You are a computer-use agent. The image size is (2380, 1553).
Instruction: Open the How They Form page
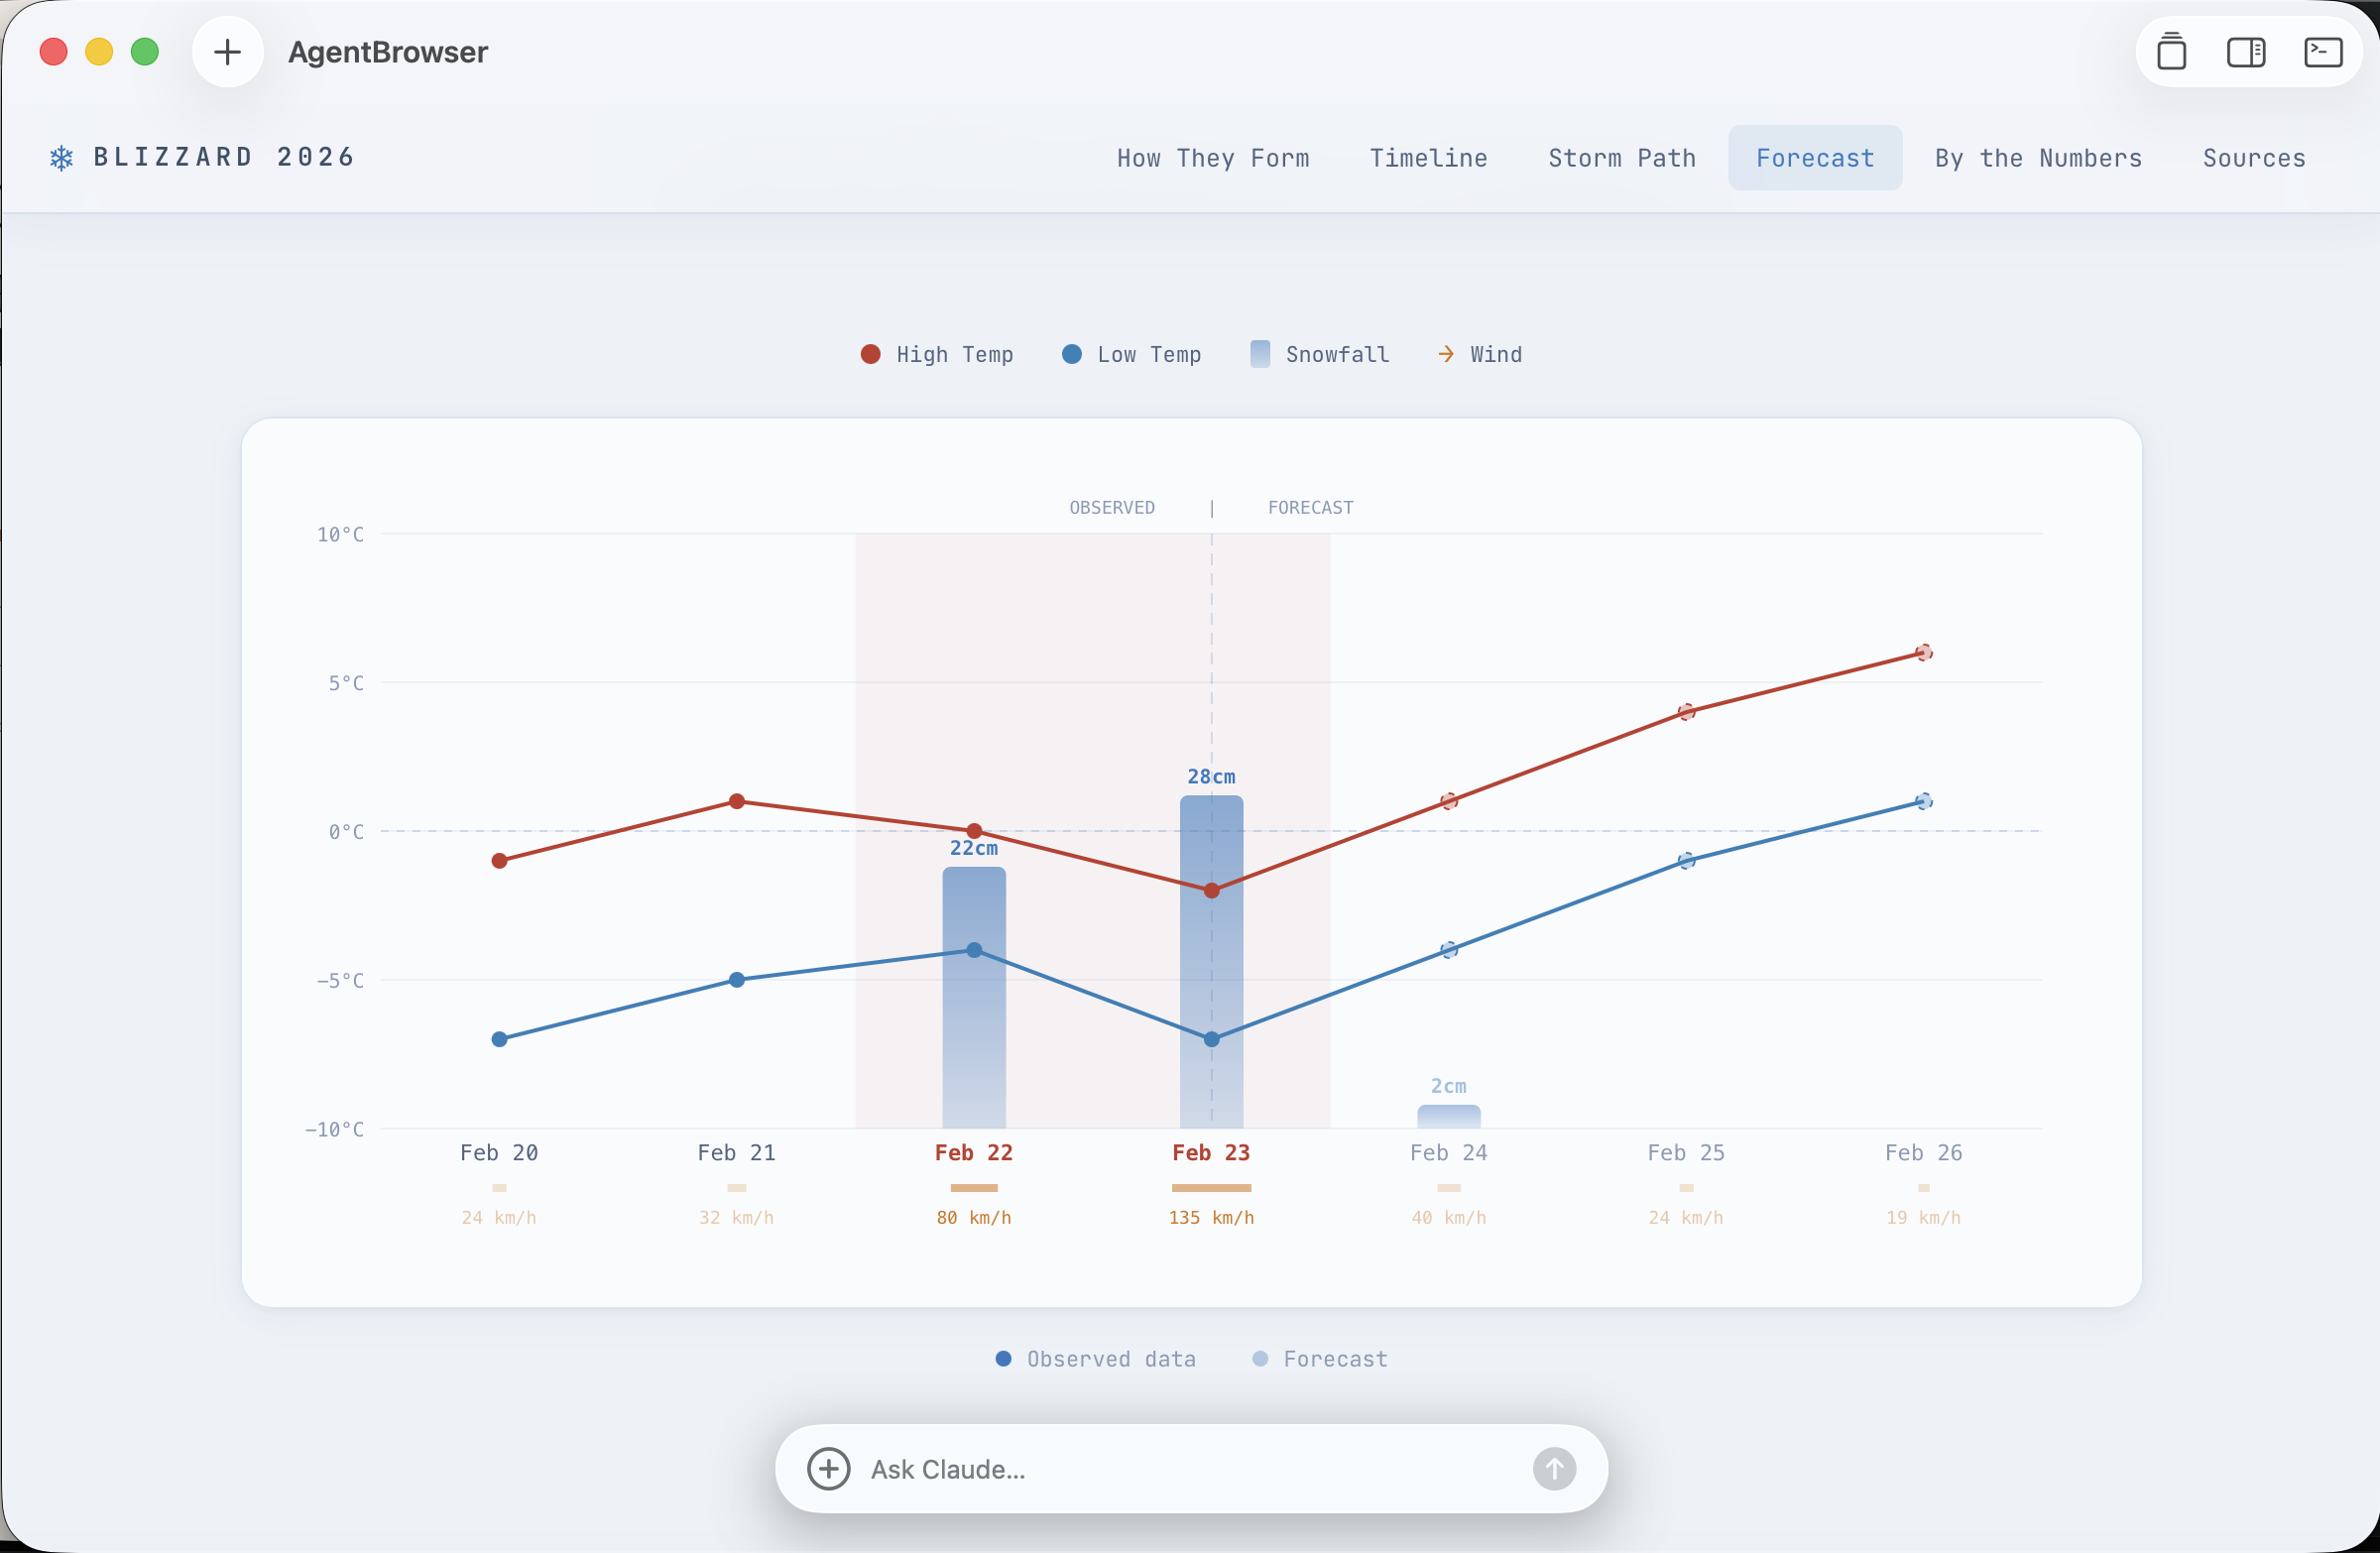coord(1213,158)
